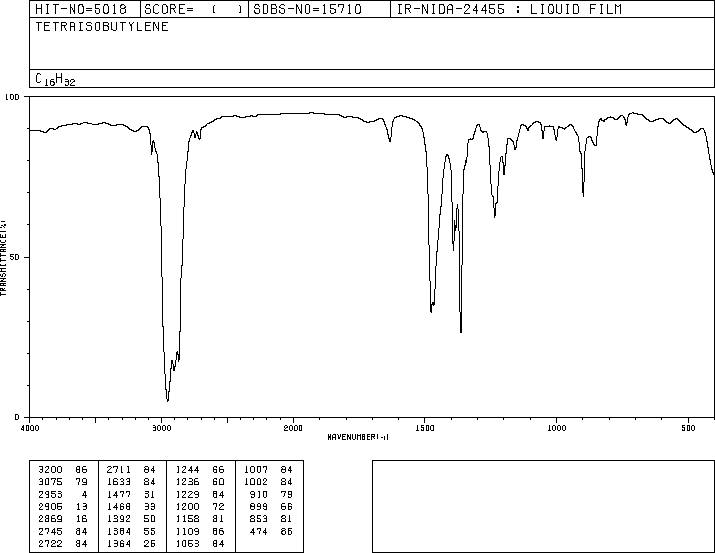The height and width of the screenshot is (553, 715).
Task: Select peak table entry 1109
Action: pos(187,532)
